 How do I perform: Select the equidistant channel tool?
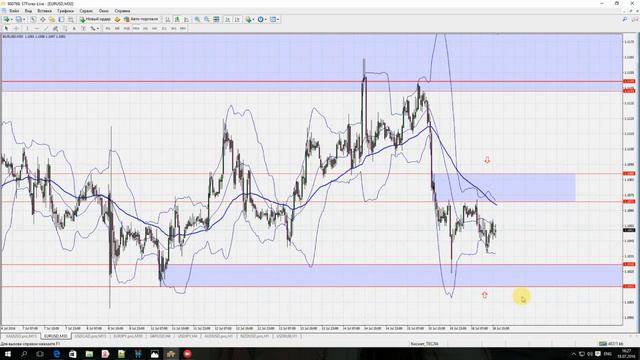[x=56, y=29]
